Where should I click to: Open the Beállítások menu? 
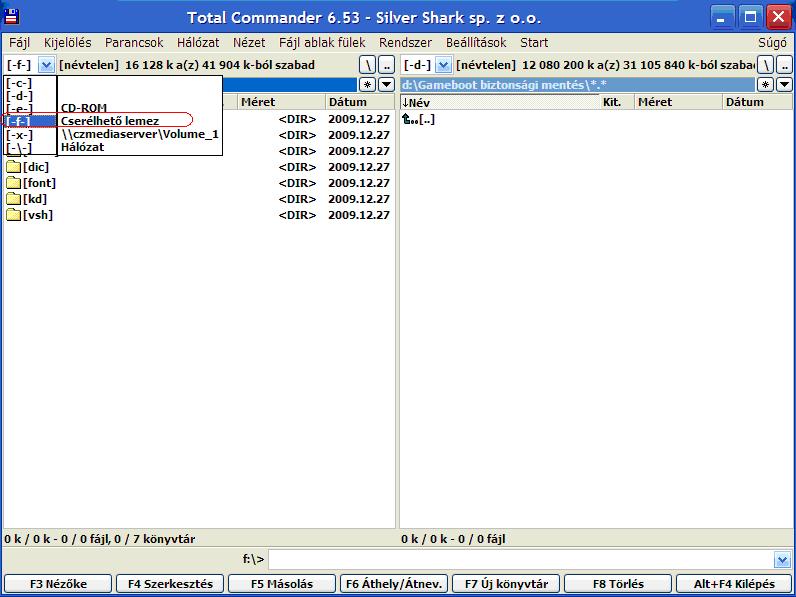tap(476, 43)
